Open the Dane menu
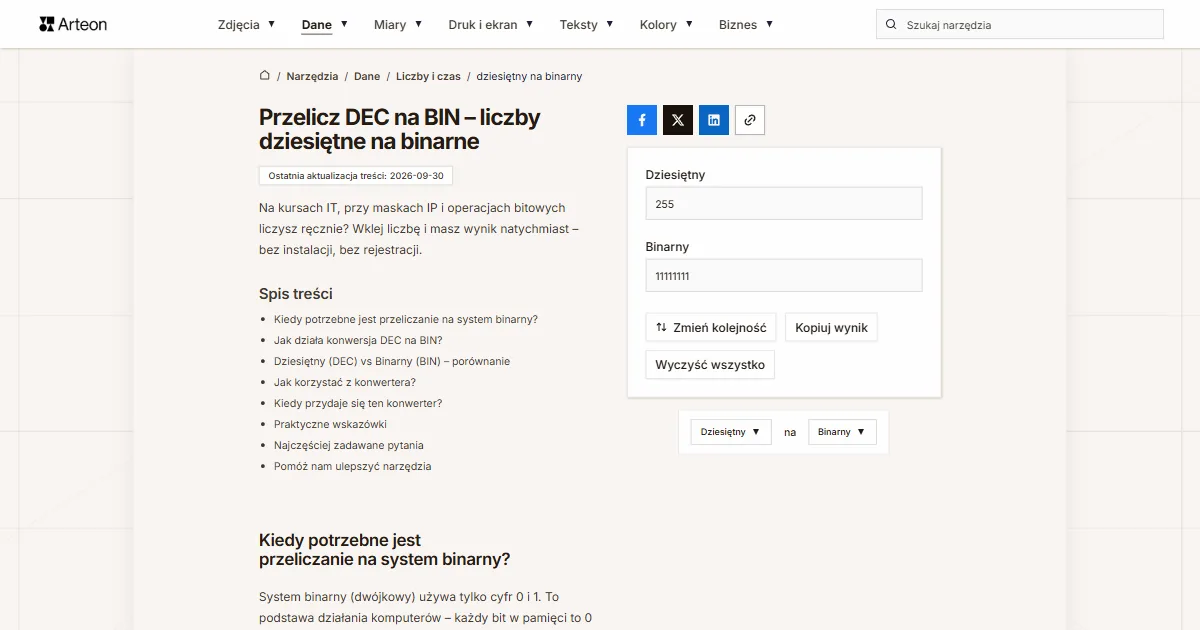The height and width of the screenshot is (630, 1200). [325, 24]
